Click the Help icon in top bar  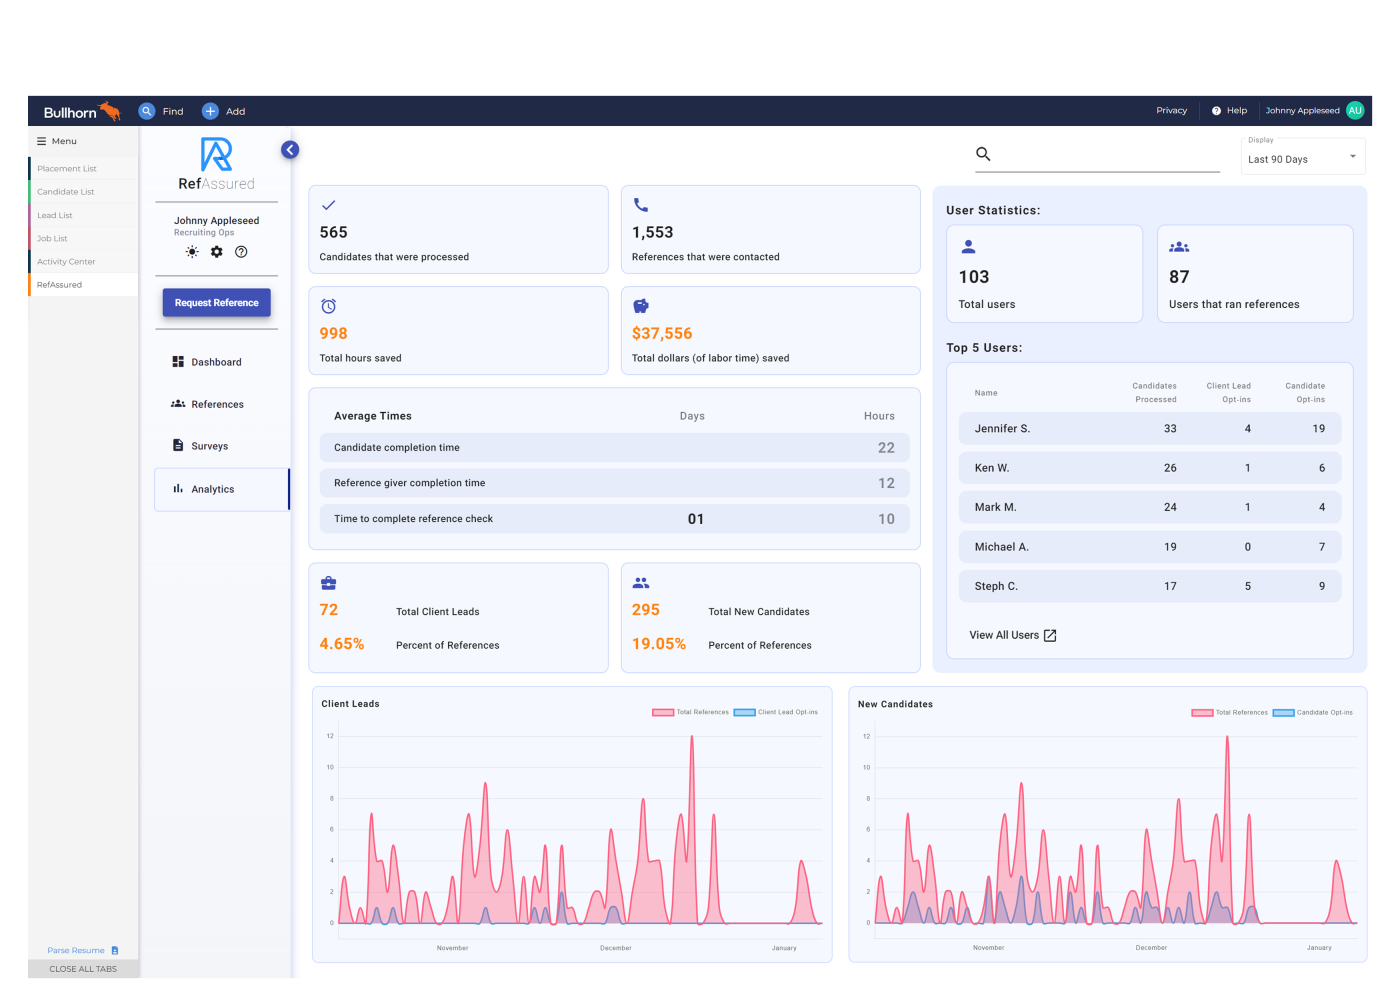[x=1216, y=111]
